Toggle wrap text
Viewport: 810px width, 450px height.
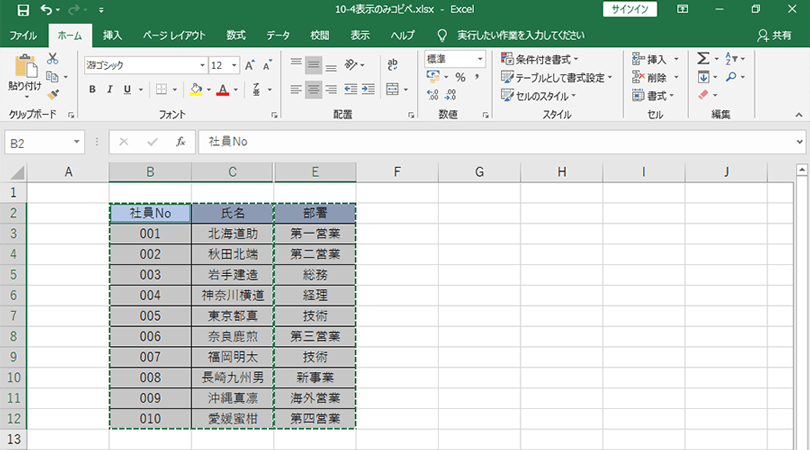point(393,65)
